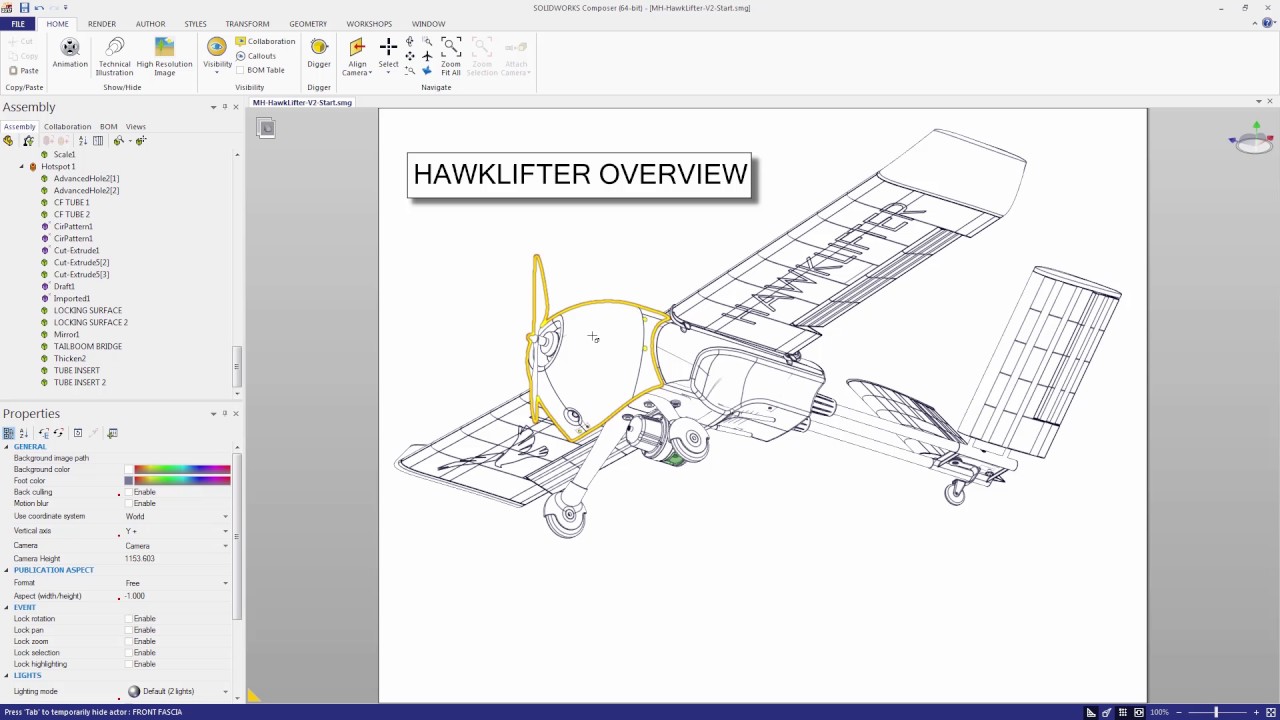
Task: Click the save icon in title bar
Action: pyautogui.click(x=25, y=8)
